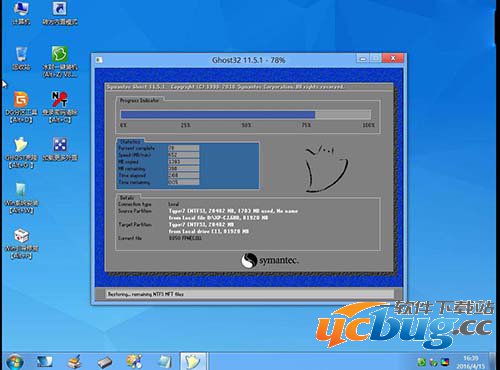500x370 pixels.
Task: Click the Ghost32 window title bar icon
Action: pos(99,60)
